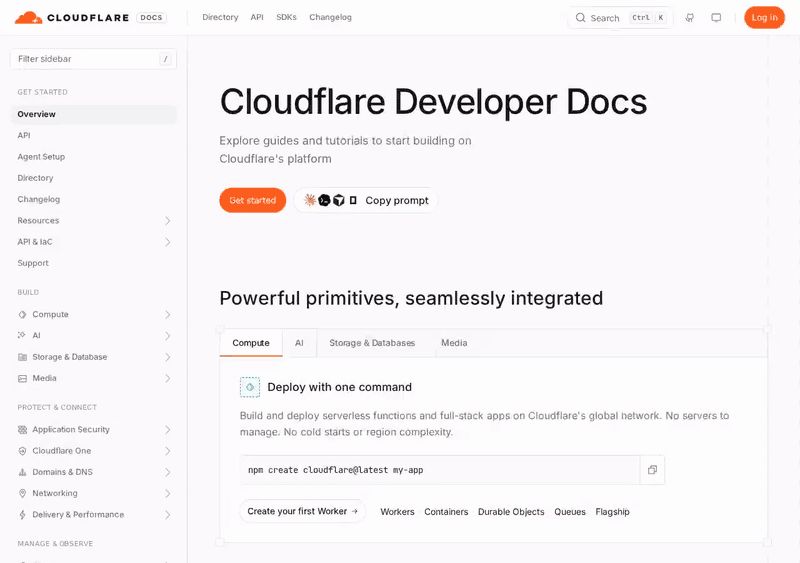
Task: Click Create your first Worker
Action: [x=303, y=511]
